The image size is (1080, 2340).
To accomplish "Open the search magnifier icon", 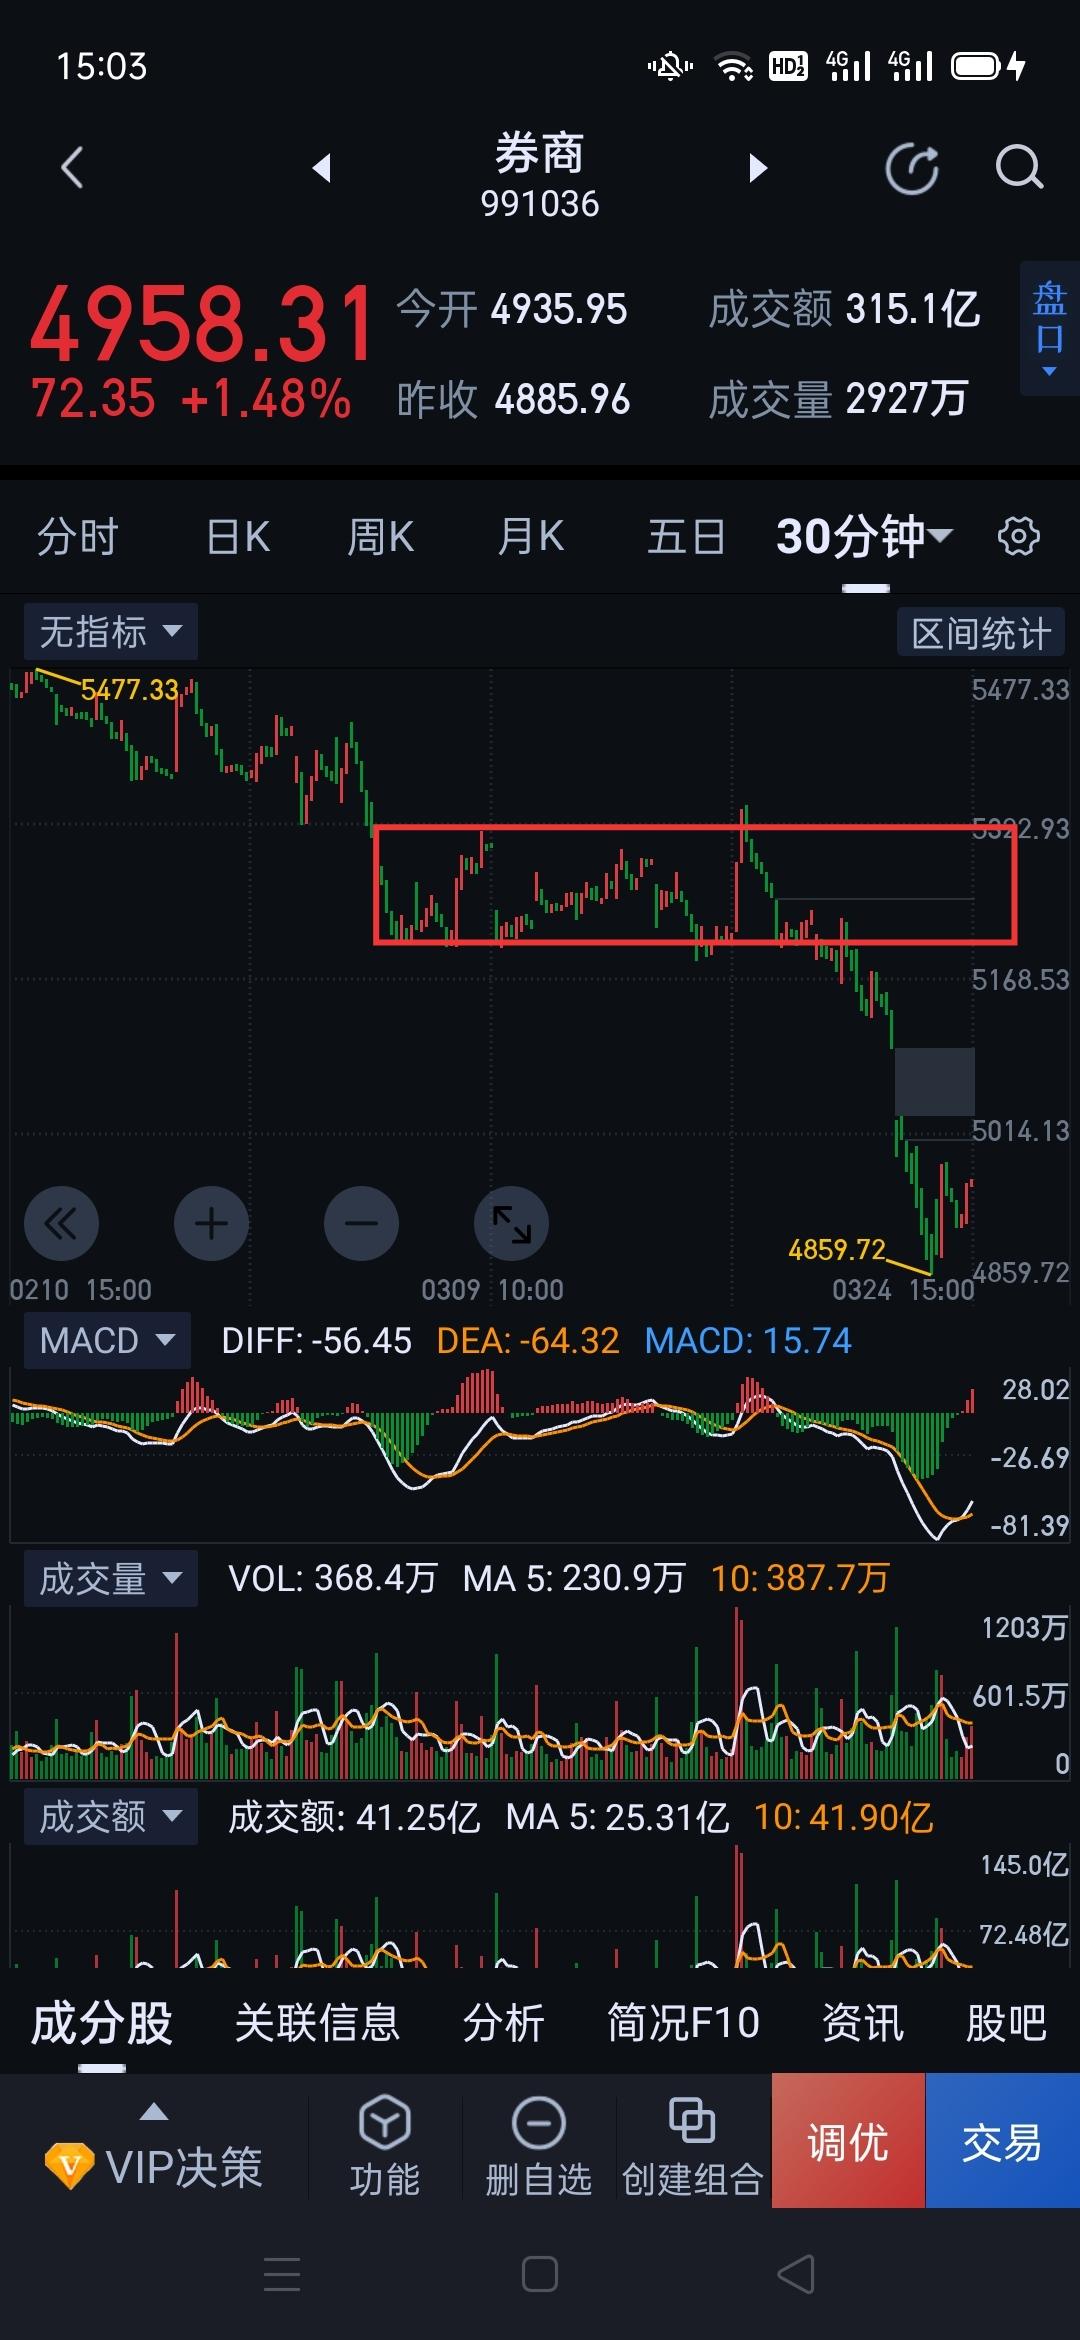I will 1019,167.
